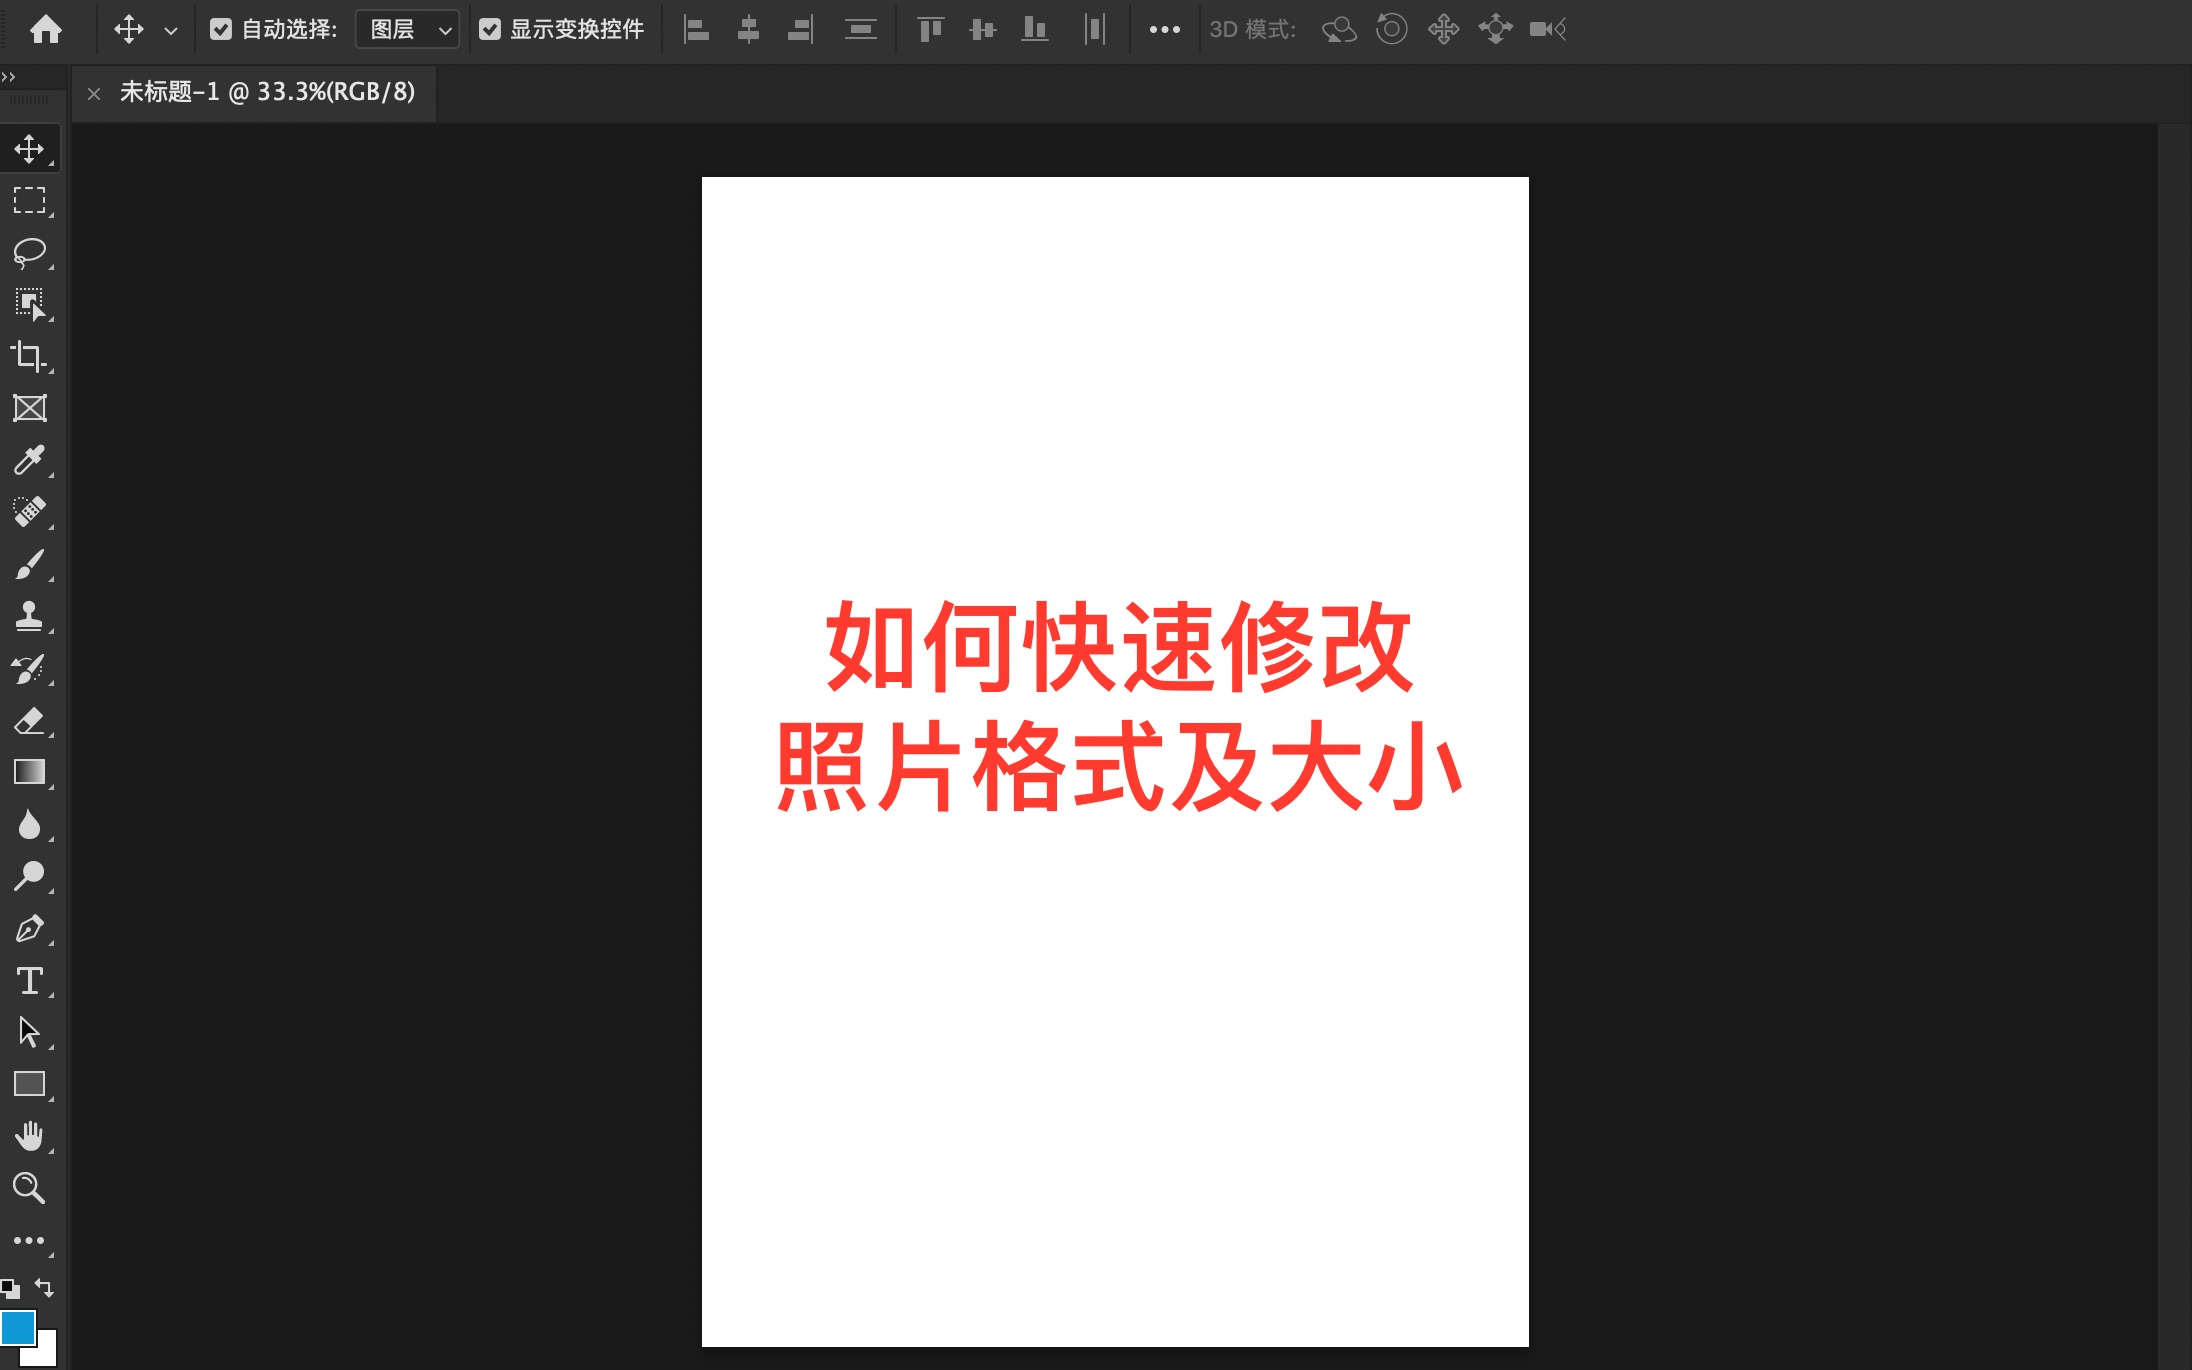Activate the Zoom tool
This screenshot has height=1370, width=2192.
pos(30,1188)
